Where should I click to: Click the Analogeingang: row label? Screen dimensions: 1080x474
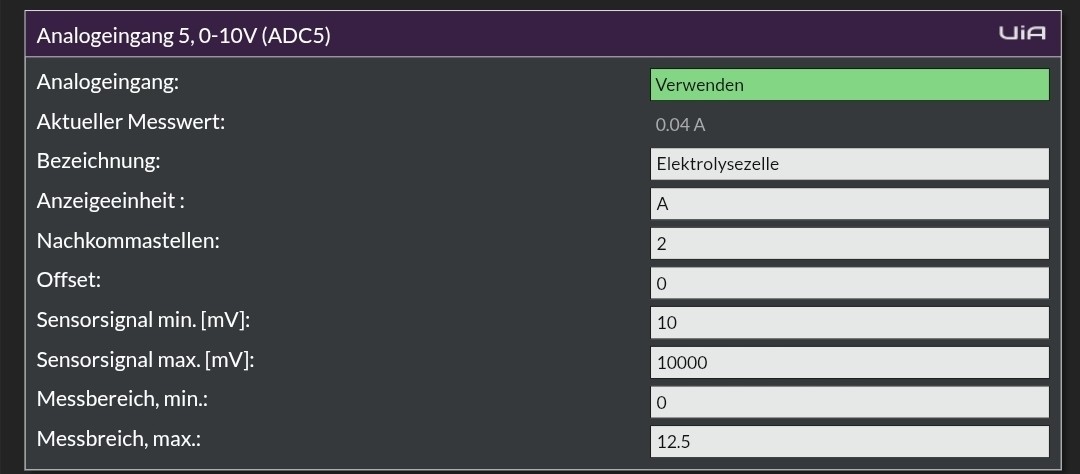(x=107, y=83)
